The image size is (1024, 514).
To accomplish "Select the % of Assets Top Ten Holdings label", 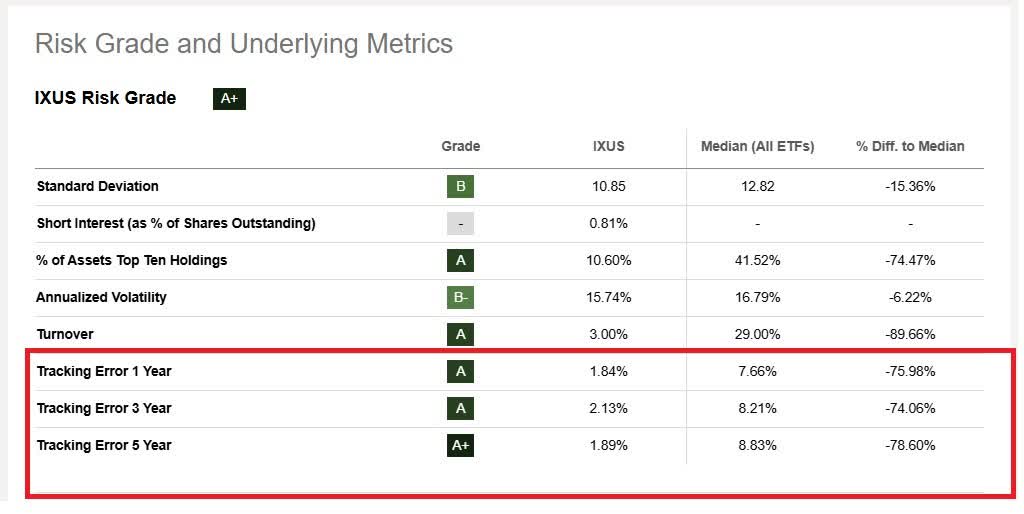I will click(x=132, y=260).
